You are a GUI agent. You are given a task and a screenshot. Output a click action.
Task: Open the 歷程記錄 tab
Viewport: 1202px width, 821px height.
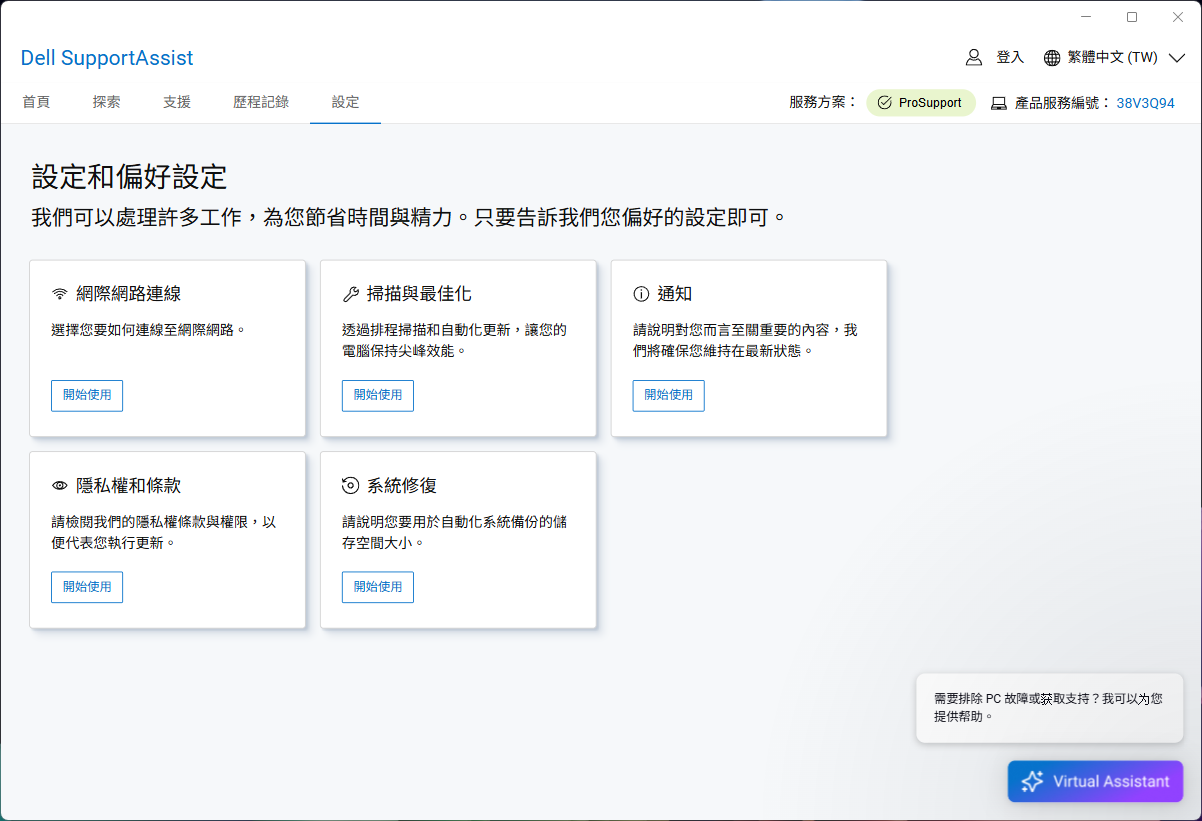coord(261,102)
